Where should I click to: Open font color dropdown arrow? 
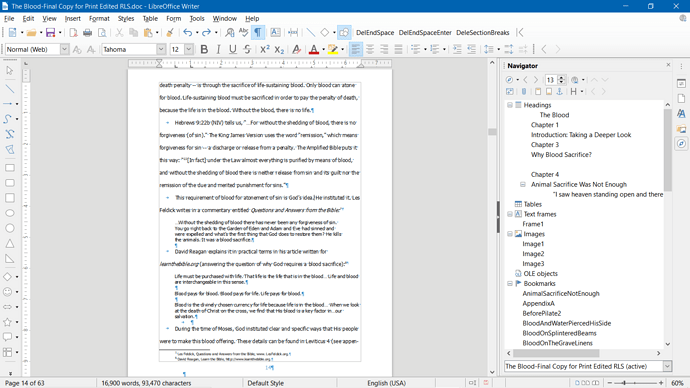(323, 49)
